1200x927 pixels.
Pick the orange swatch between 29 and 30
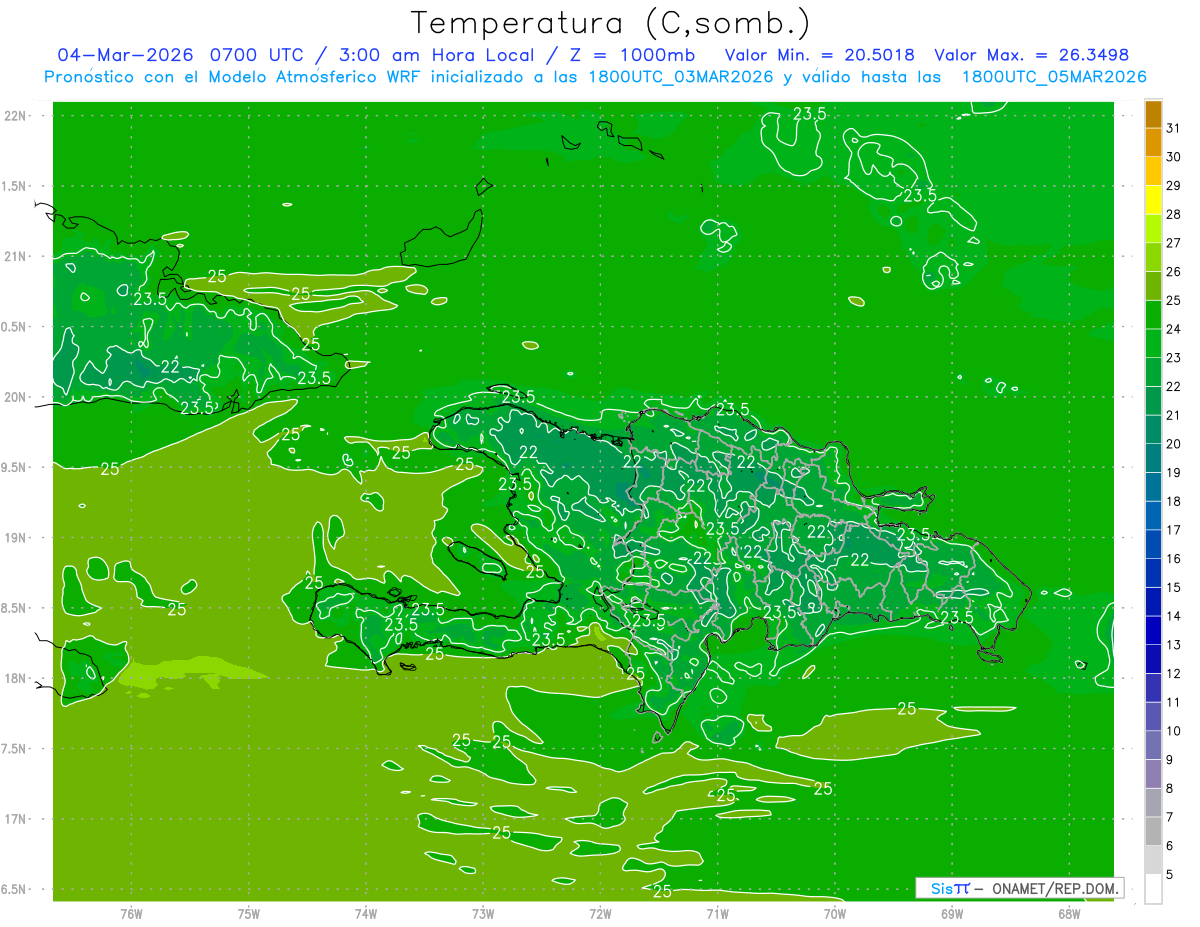point(1153,171)
